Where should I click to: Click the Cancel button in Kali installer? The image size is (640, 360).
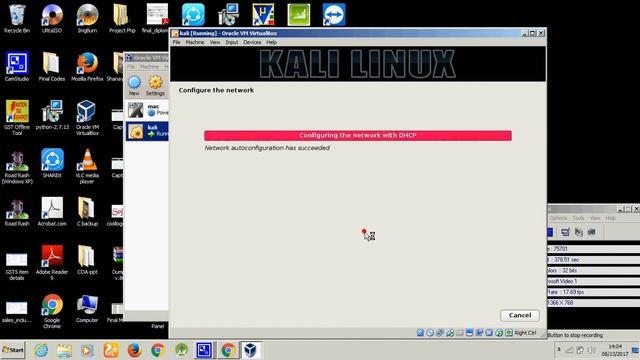coord(520,315)
